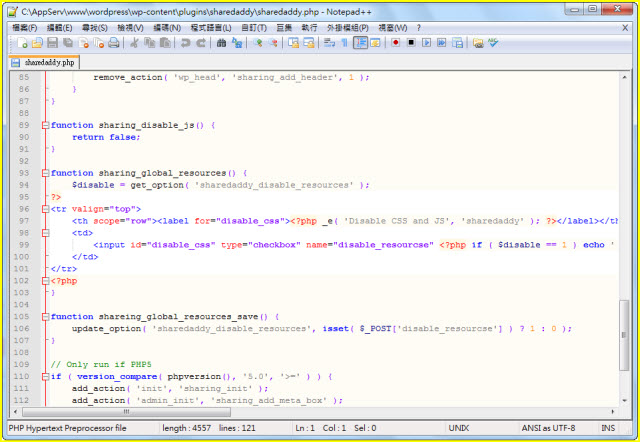Click the Zoom in magnifier icon
The image size is (640, 442).
[258, 43]
